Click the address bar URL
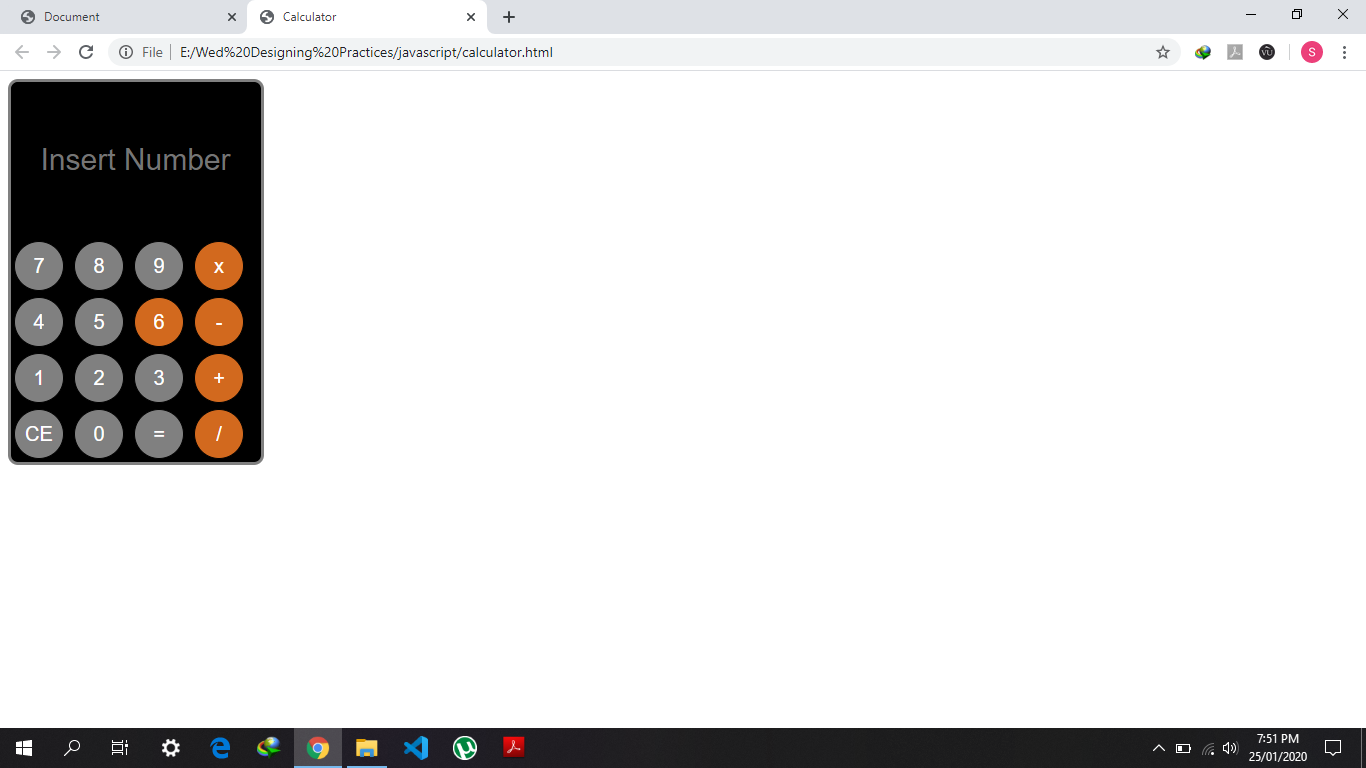 click(x=367, y=52)
